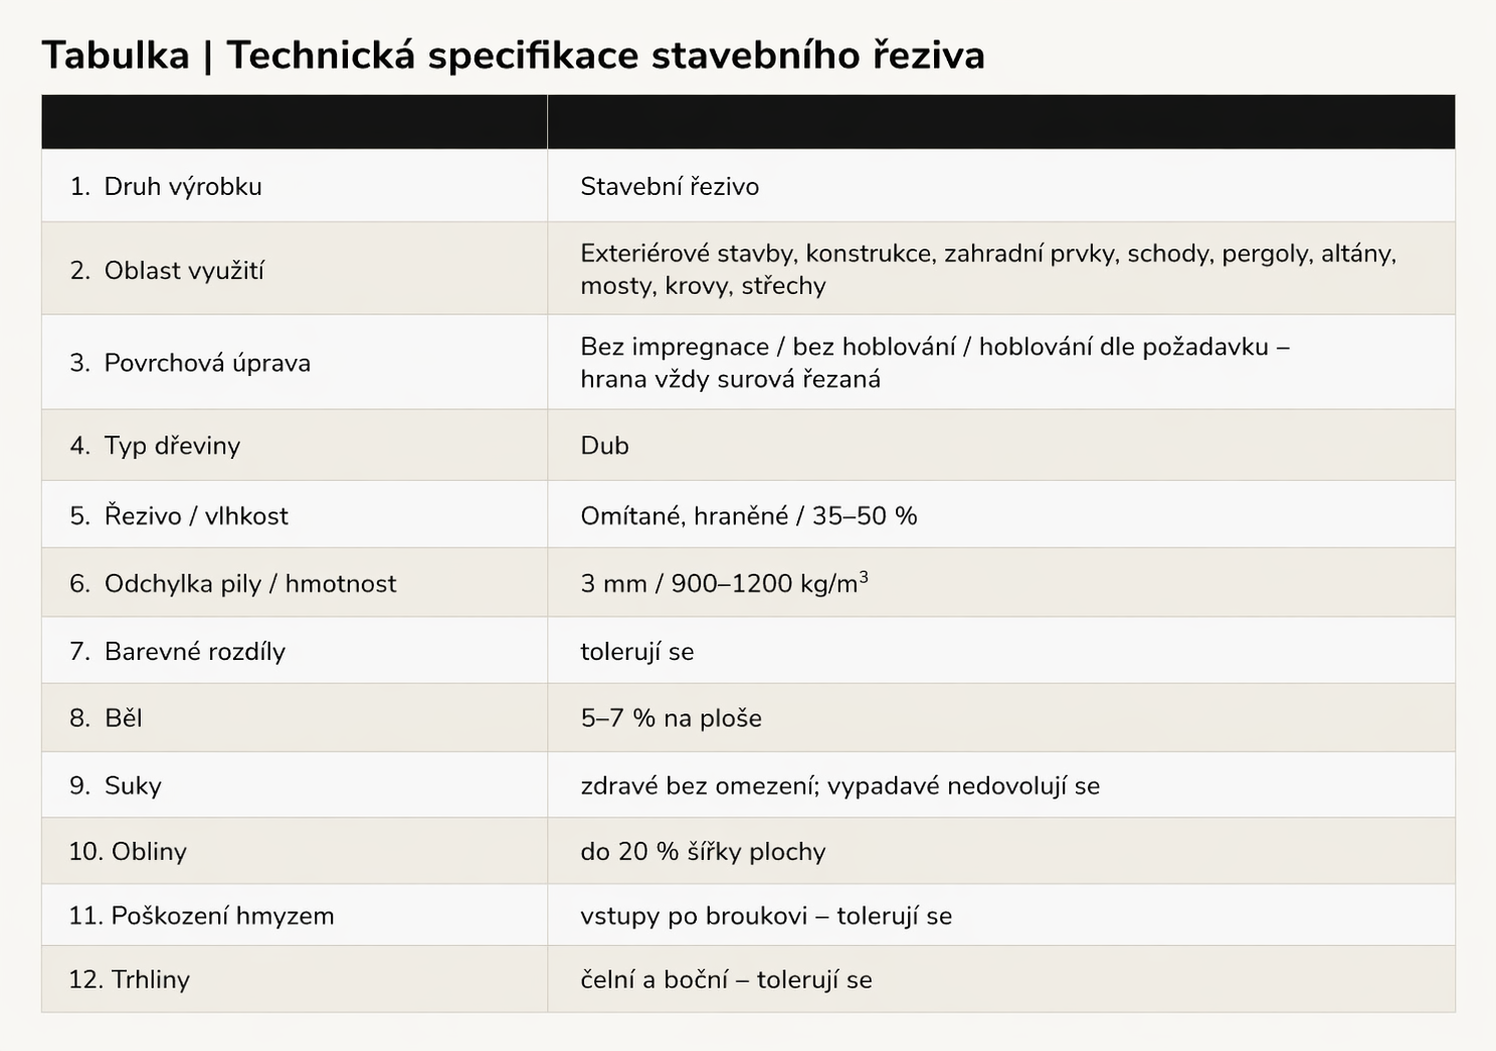Click the "čelní a boční – tolerují se" value
Viewport: 1496px width, 1051px height.
click(725, 980)
